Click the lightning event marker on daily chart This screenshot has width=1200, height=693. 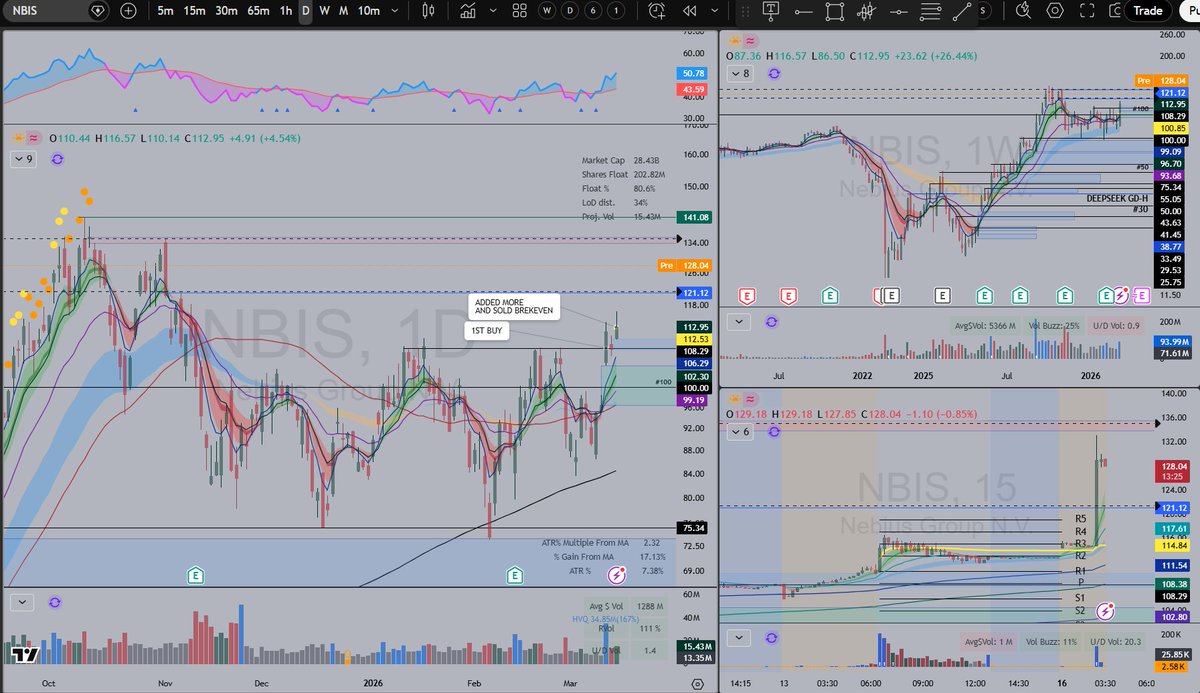[x=617, y=574]
